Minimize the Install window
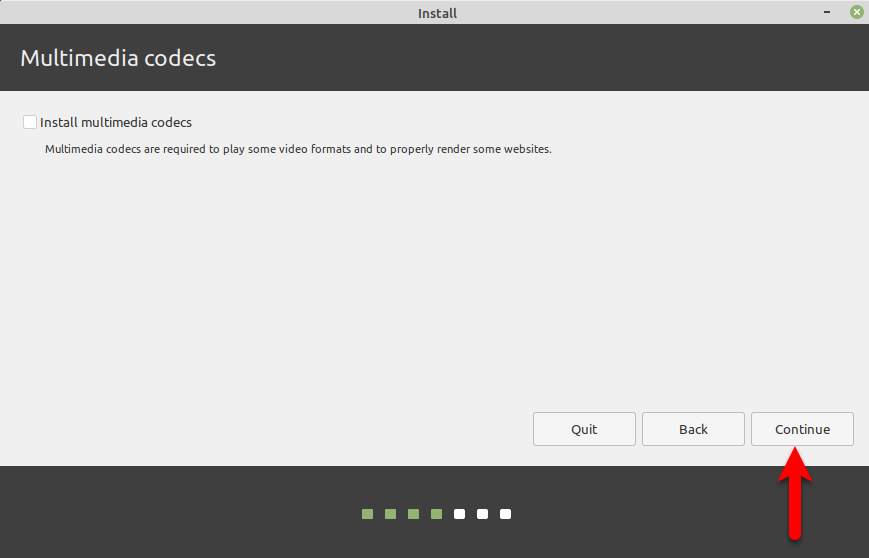The image size is (869, 558). click(827, 12)
